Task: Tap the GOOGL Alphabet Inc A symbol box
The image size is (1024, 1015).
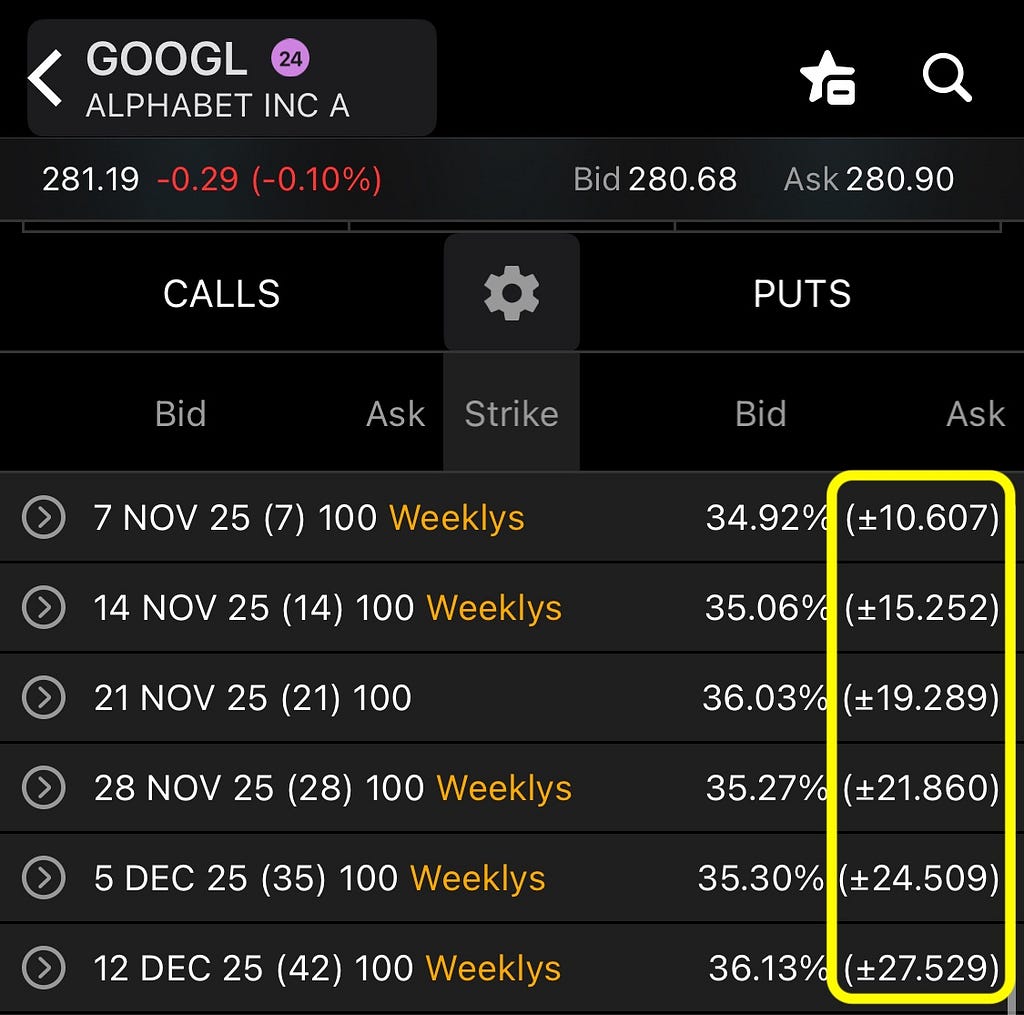Action: [232, 78]
